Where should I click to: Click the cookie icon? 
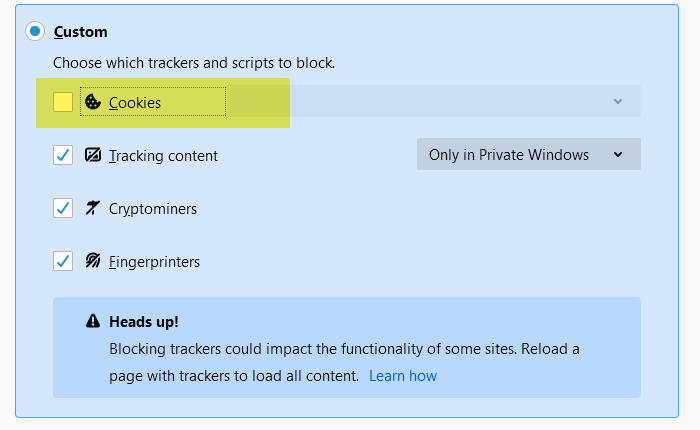click(x=92, y=102)
